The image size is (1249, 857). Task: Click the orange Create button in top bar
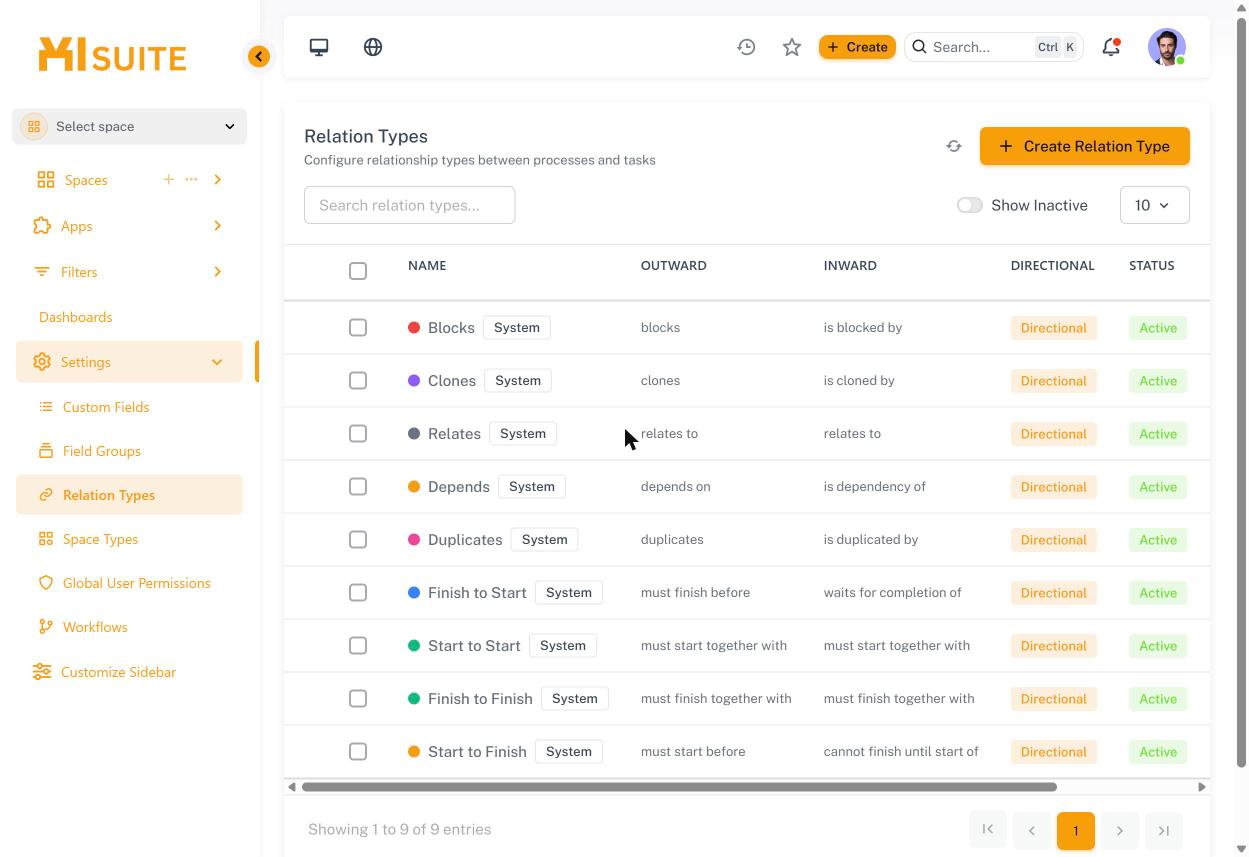click(x=857, y=47)
